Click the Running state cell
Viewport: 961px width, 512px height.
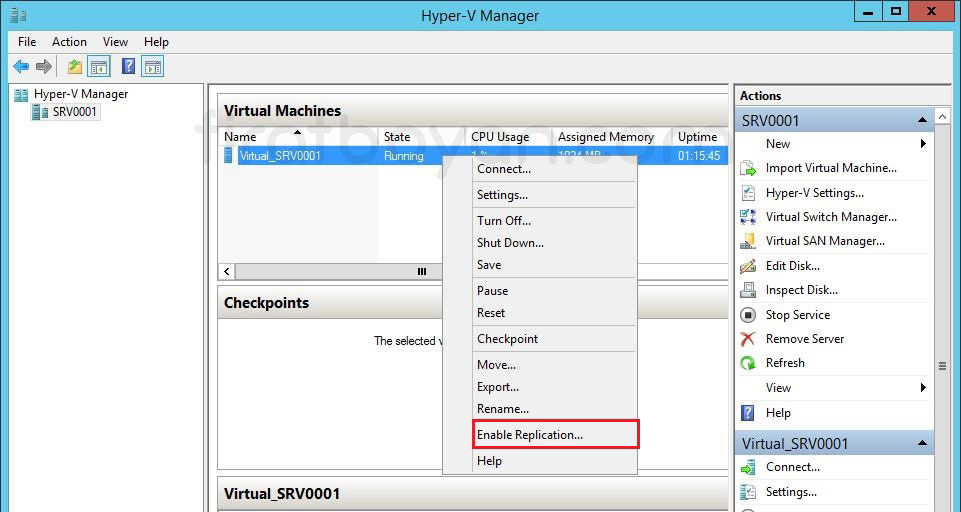pyautogui.click(x=403, y=156)
